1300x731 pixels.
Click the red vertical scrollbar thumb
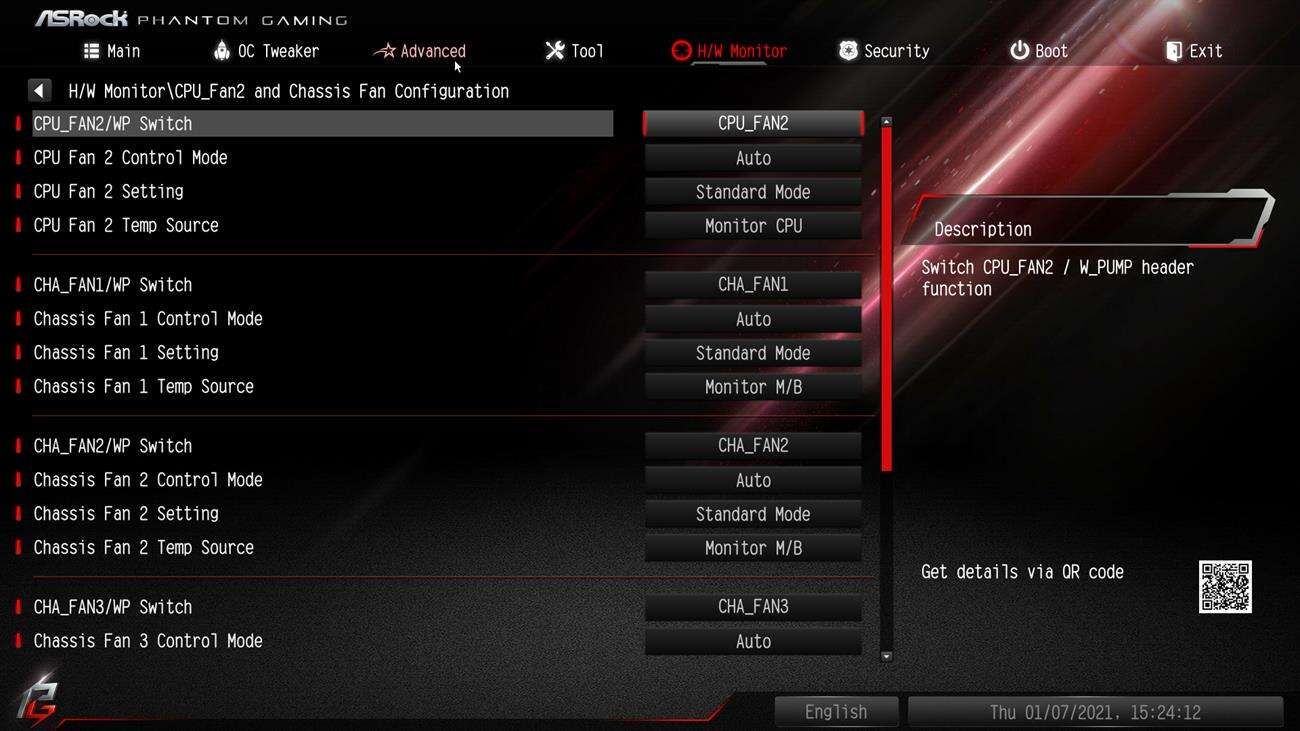(886, 298)
